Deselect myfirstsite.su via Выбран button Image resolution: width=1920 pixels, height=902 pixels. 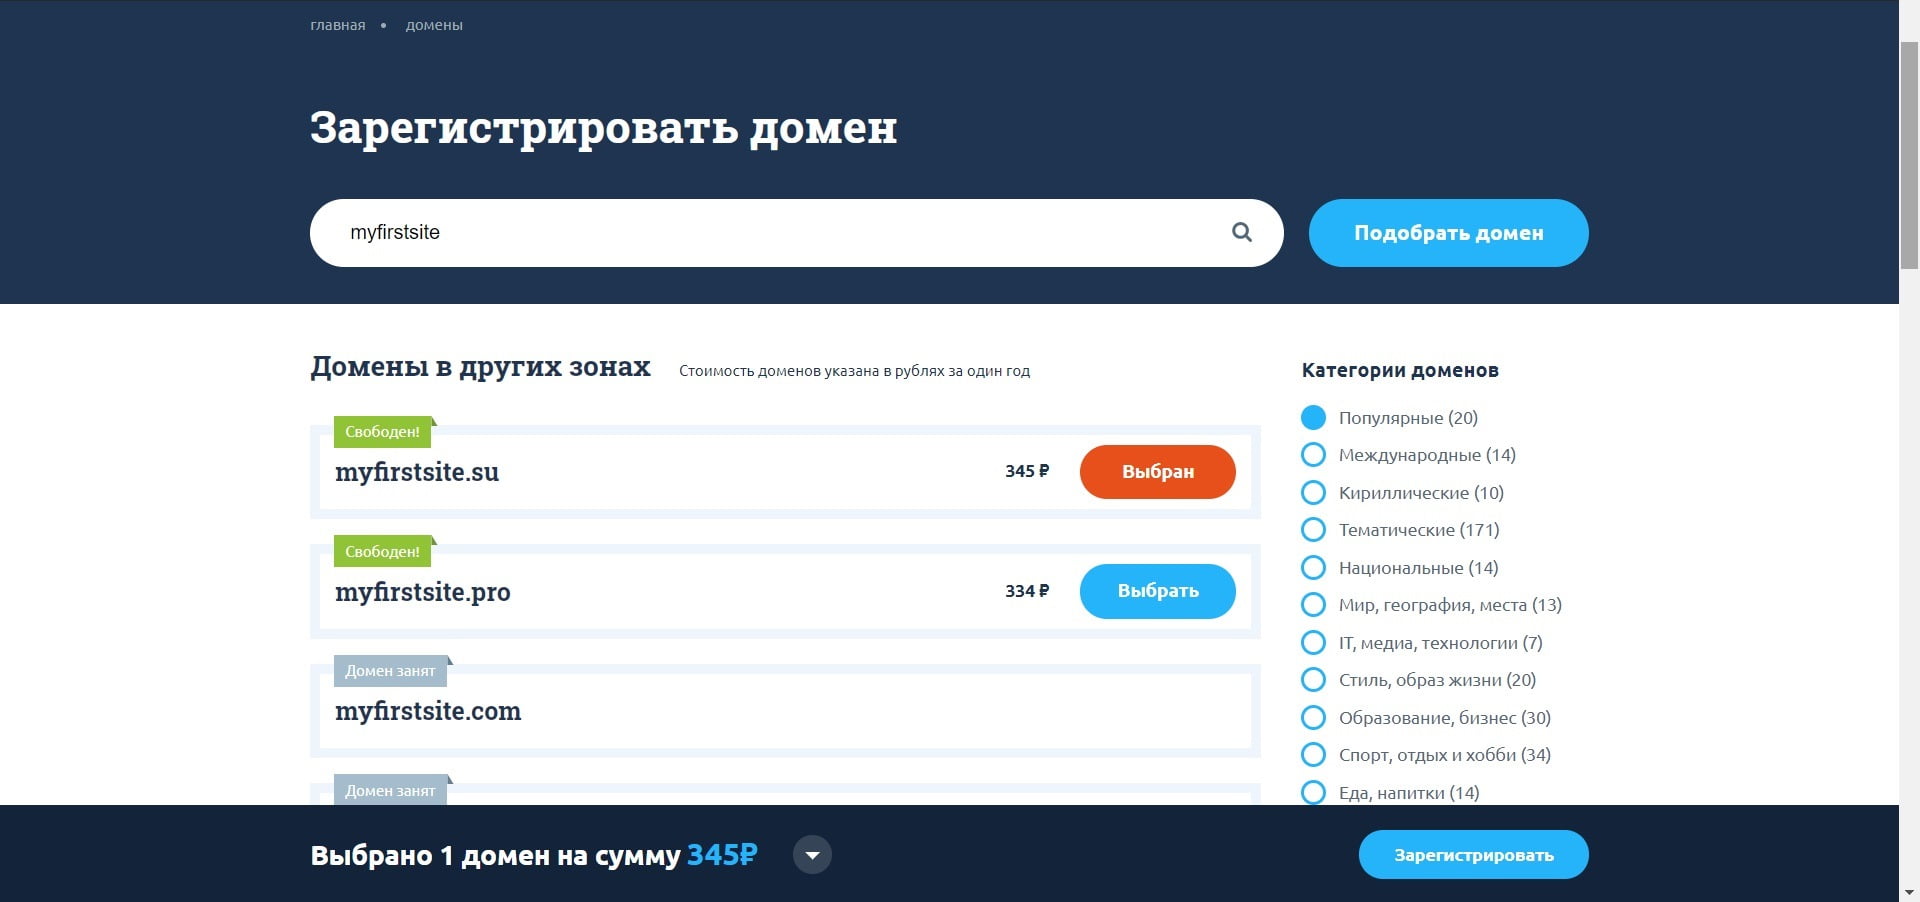[x=1157, y=472]
